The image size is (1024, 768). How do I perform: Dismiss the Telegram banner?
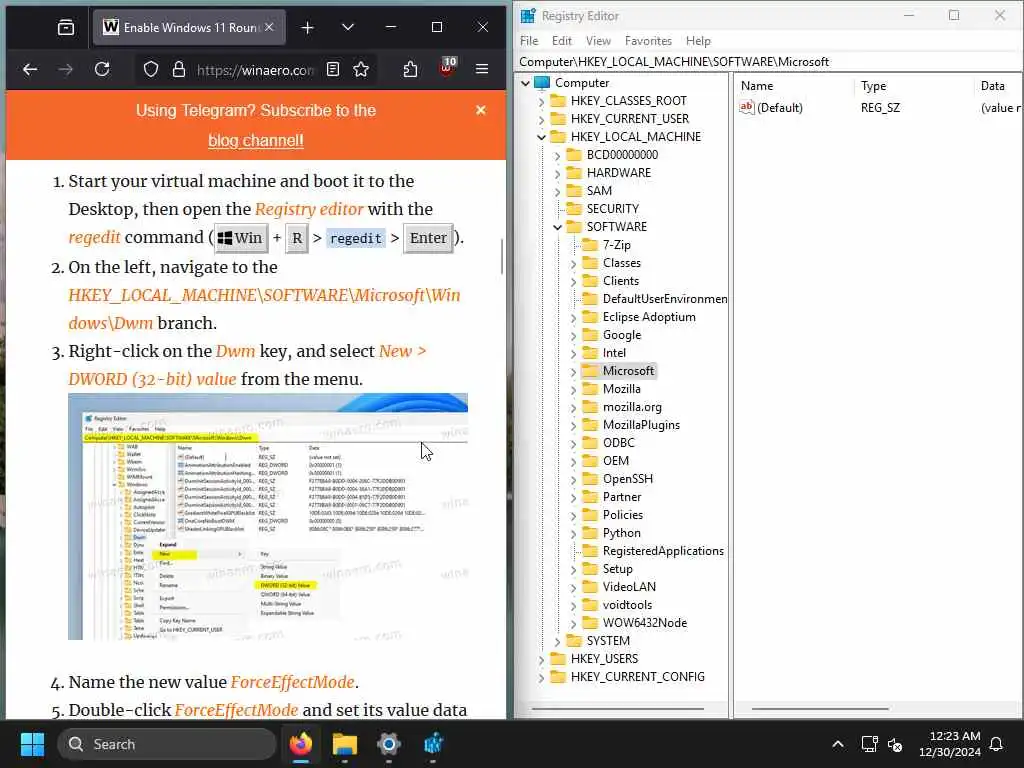pos(481,110)
